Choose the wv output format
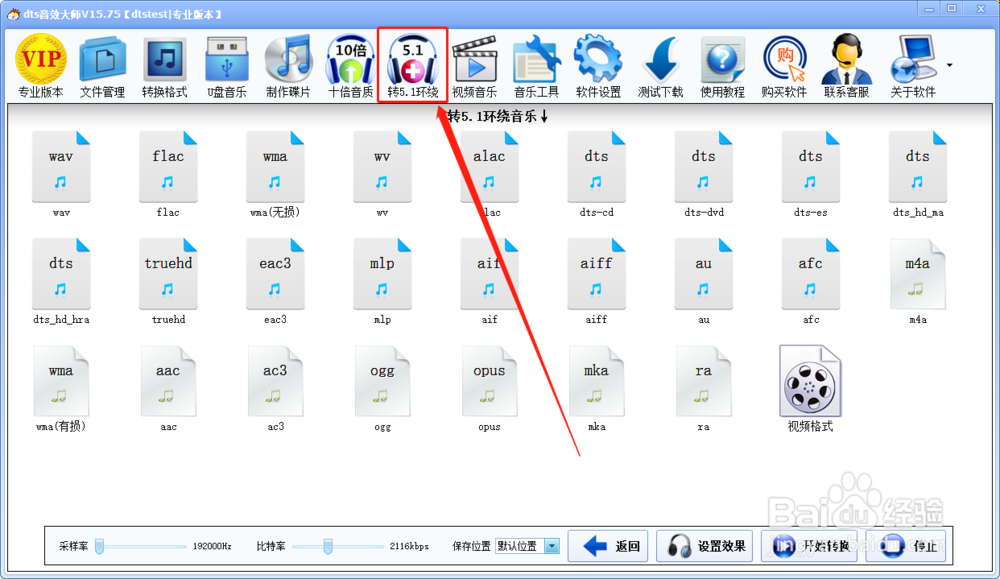 [382, 175]
